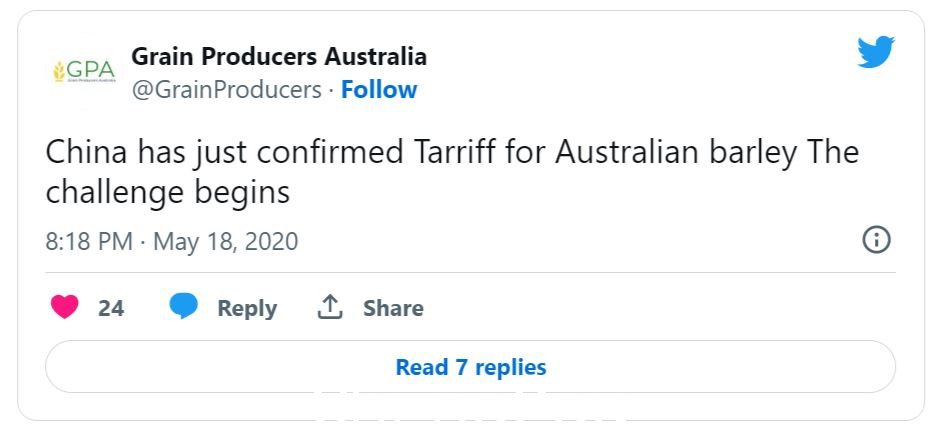Click the "challenge begins" line of the tweet
The width and height of the screenshot is (940, 434).
pos(167,193)
